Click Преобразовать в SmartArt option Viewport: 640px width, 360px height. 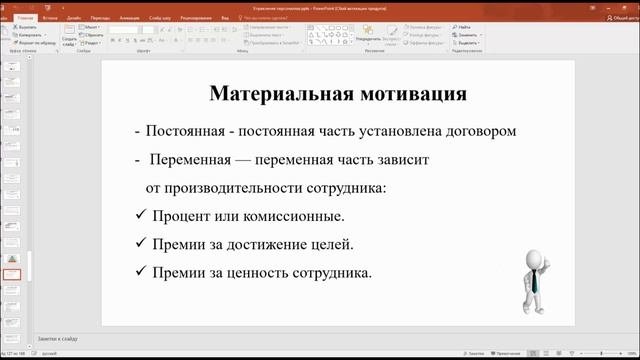(x=272, y=42)
